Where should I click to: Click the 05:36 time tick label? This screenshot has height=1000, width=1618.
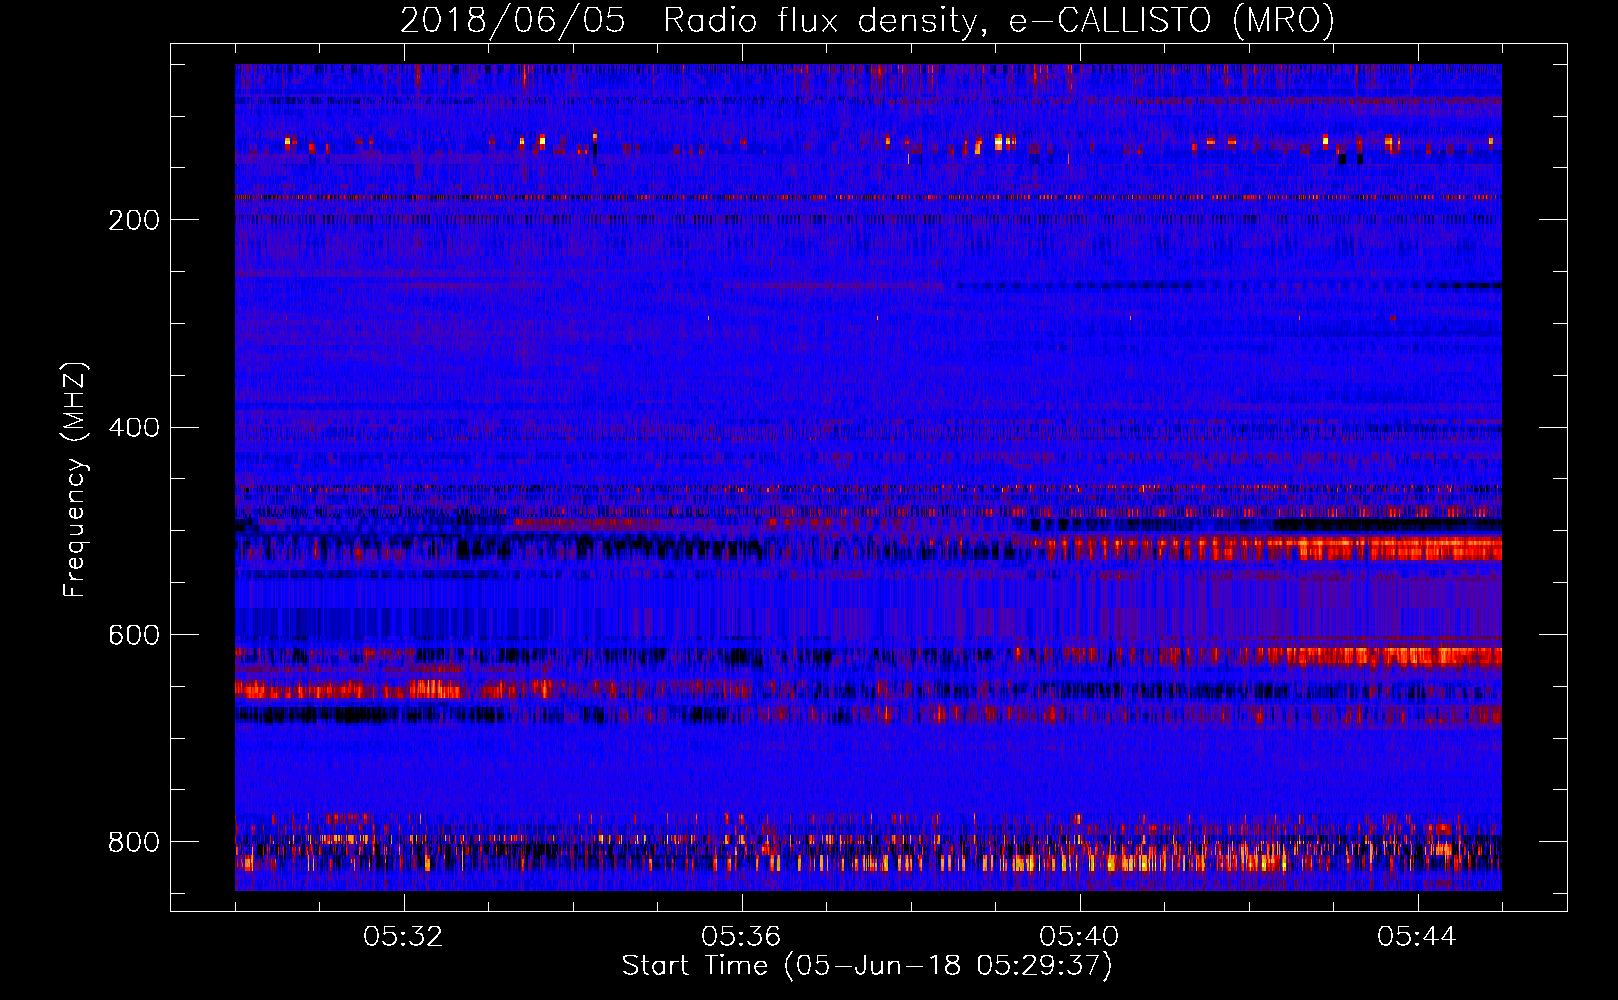pyautogui.click(x=741, y=936)
